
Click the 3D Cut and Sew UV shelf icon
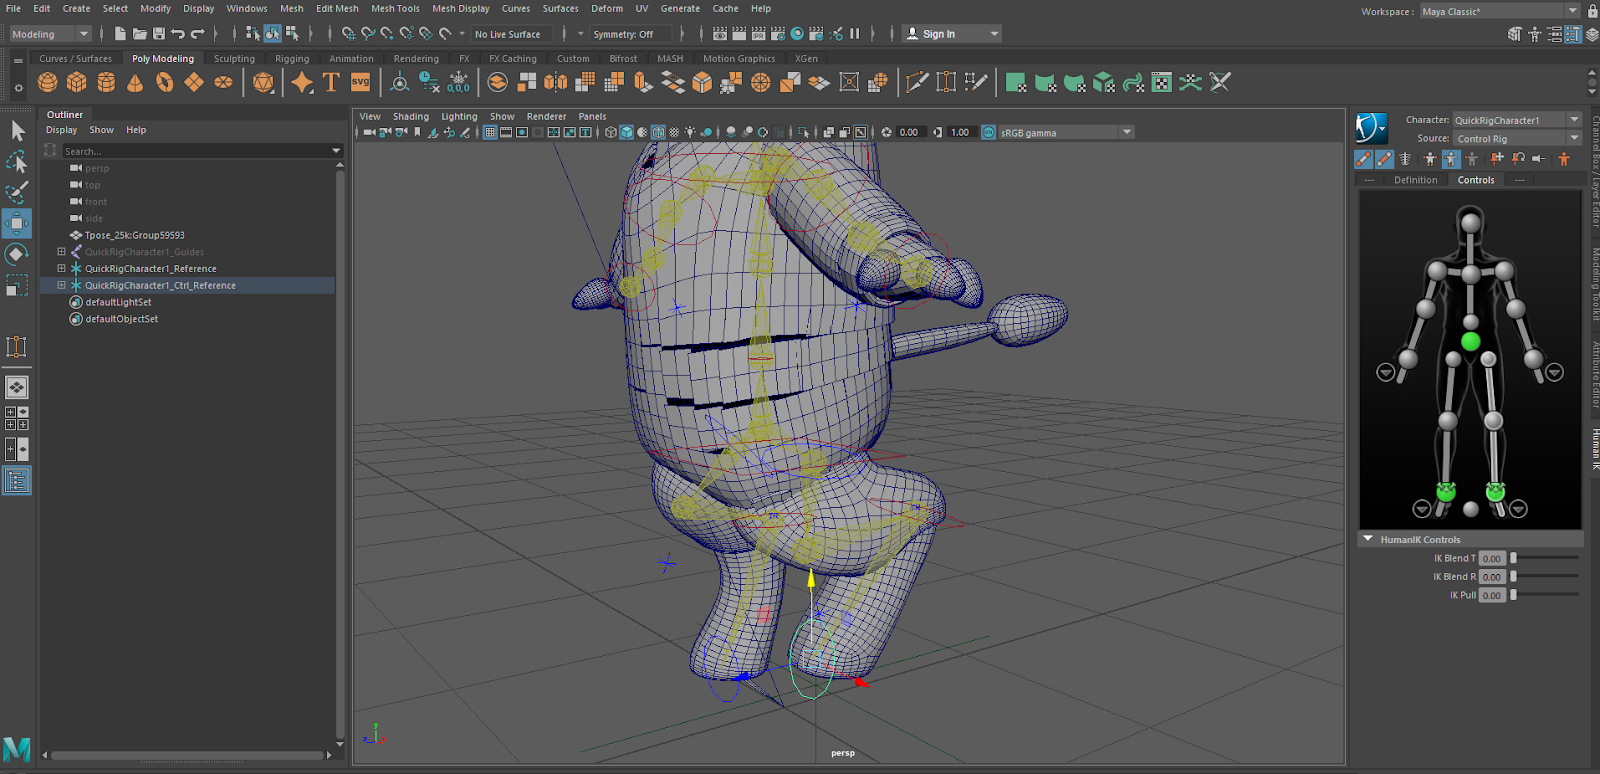[1220, 83]
